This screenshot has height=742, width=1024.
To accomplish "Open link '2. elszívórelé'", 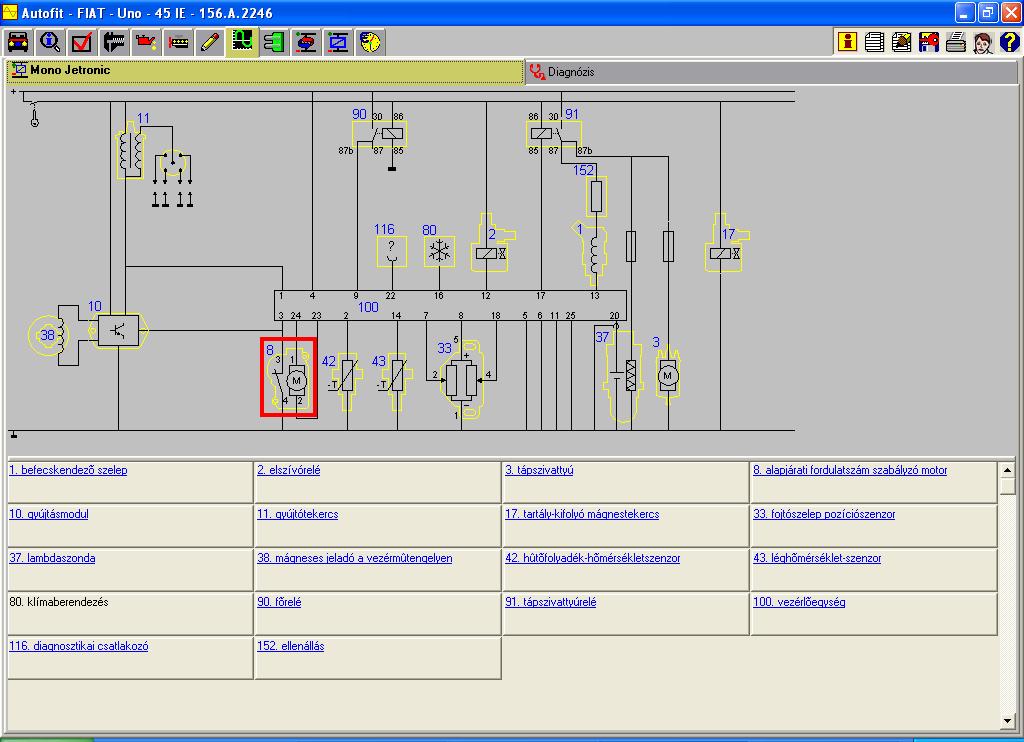I will (x=289, y=470).
